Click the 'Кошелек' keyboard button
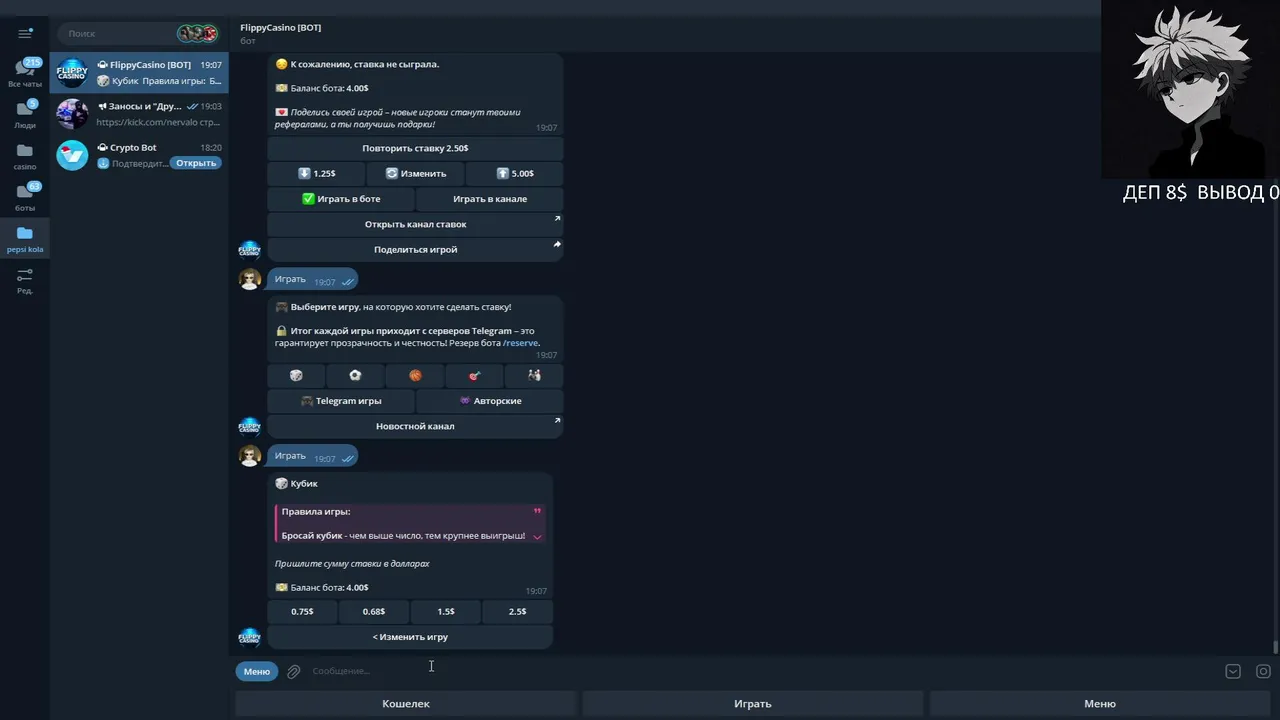This screenshot has height=720, width=1280. pos(406,704)
